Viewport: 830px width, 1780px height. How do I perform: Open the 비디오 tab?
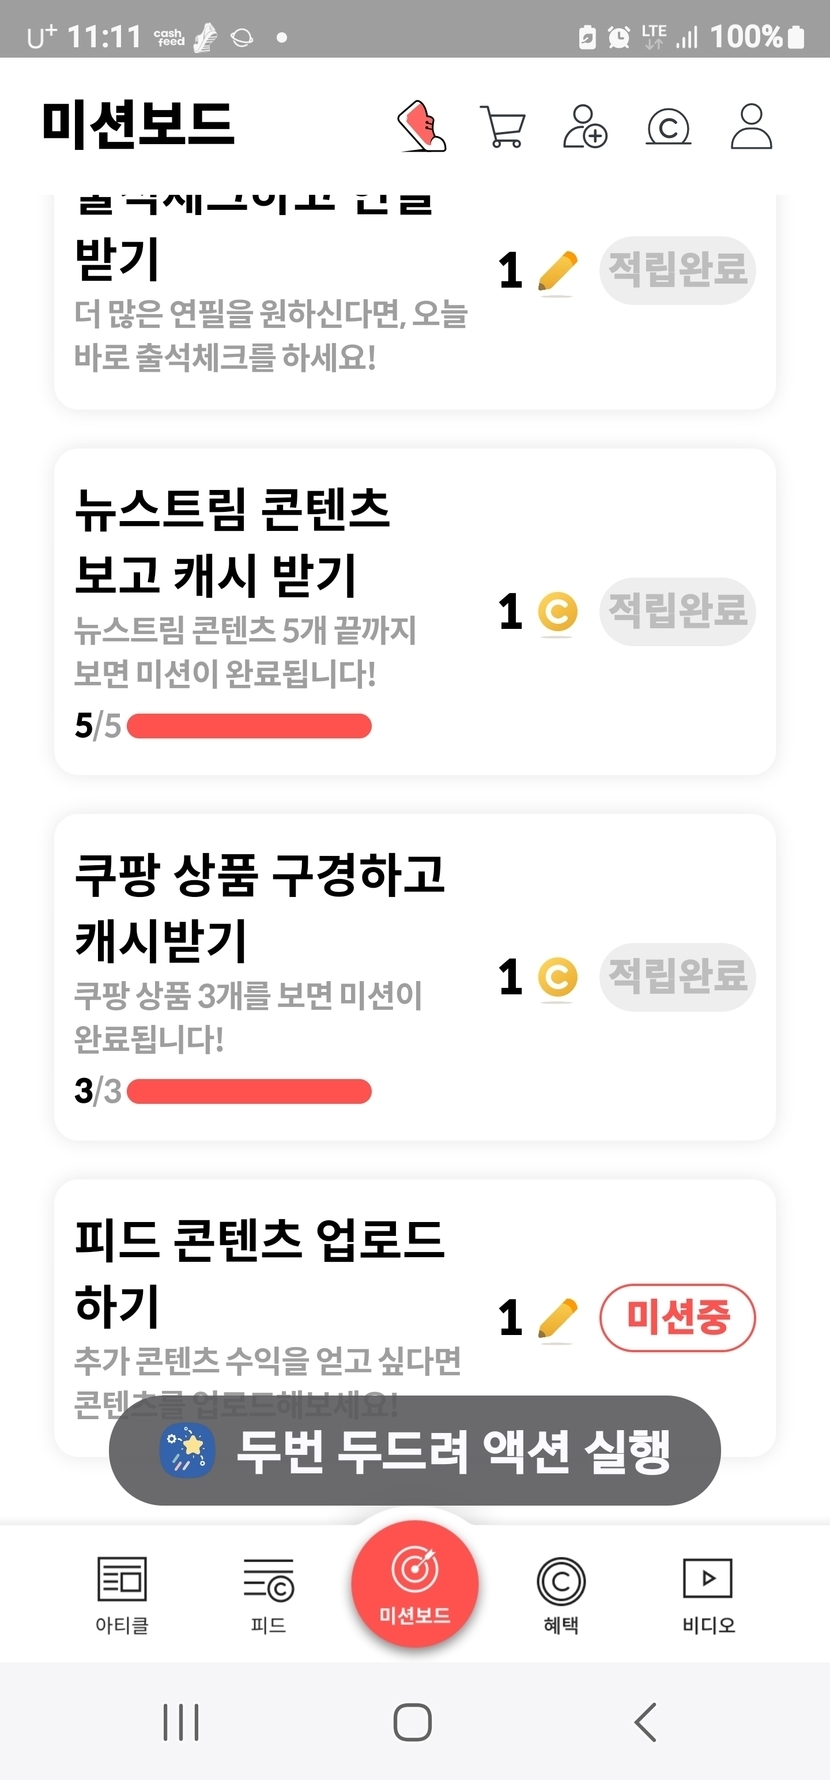tap(708, 1593)
